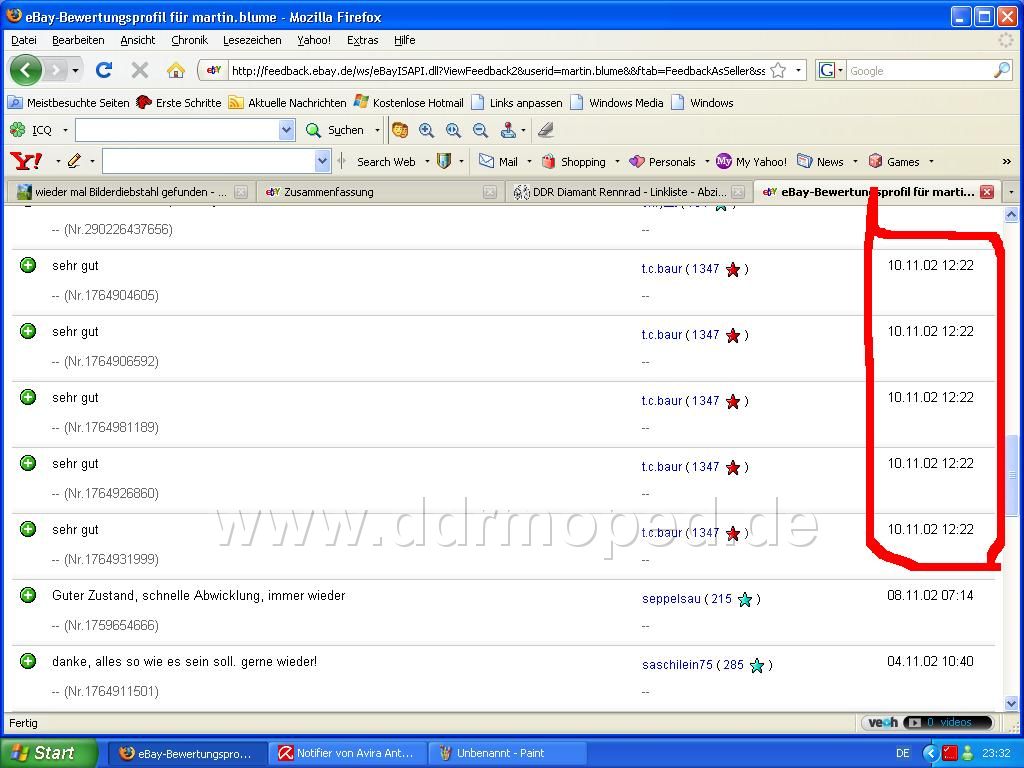
Task: Click the Windows Start button
Action: (47, 753)
